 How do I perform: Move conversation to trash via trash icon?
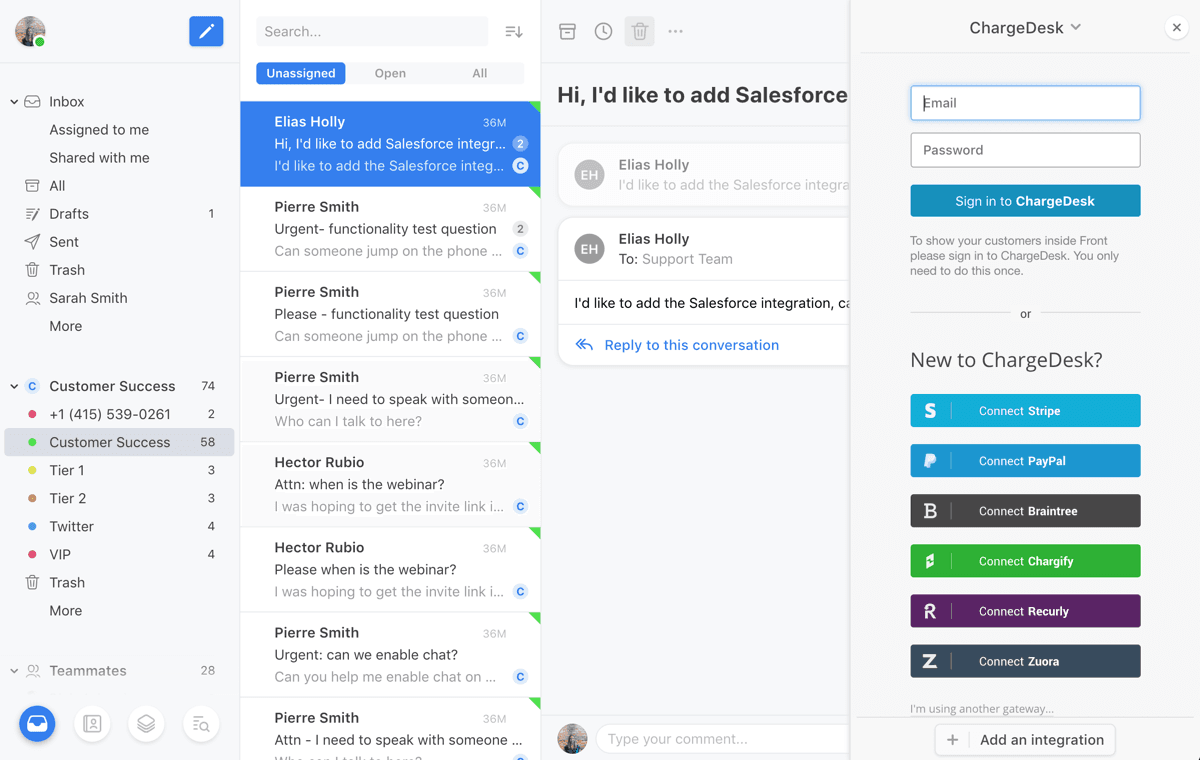pyautogui.click(x=639, y=31)
